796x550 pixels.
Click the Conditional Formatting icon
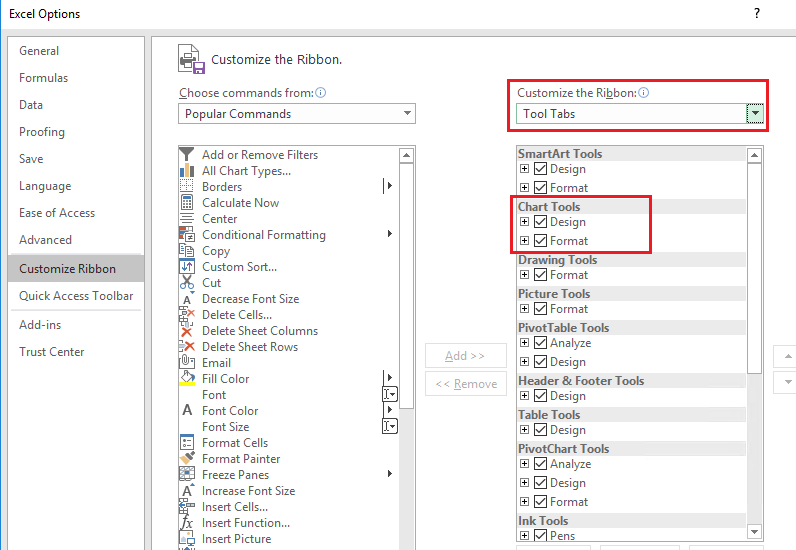point(187,235)
